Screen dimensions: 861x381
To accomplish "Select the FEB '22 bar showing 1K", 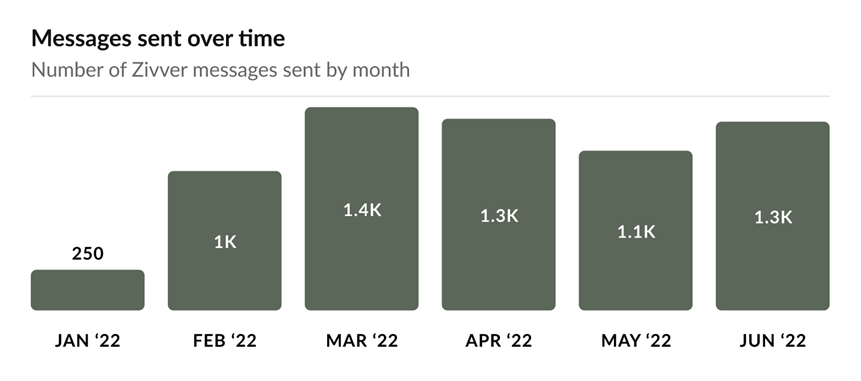I will click(x=225, y=240).
